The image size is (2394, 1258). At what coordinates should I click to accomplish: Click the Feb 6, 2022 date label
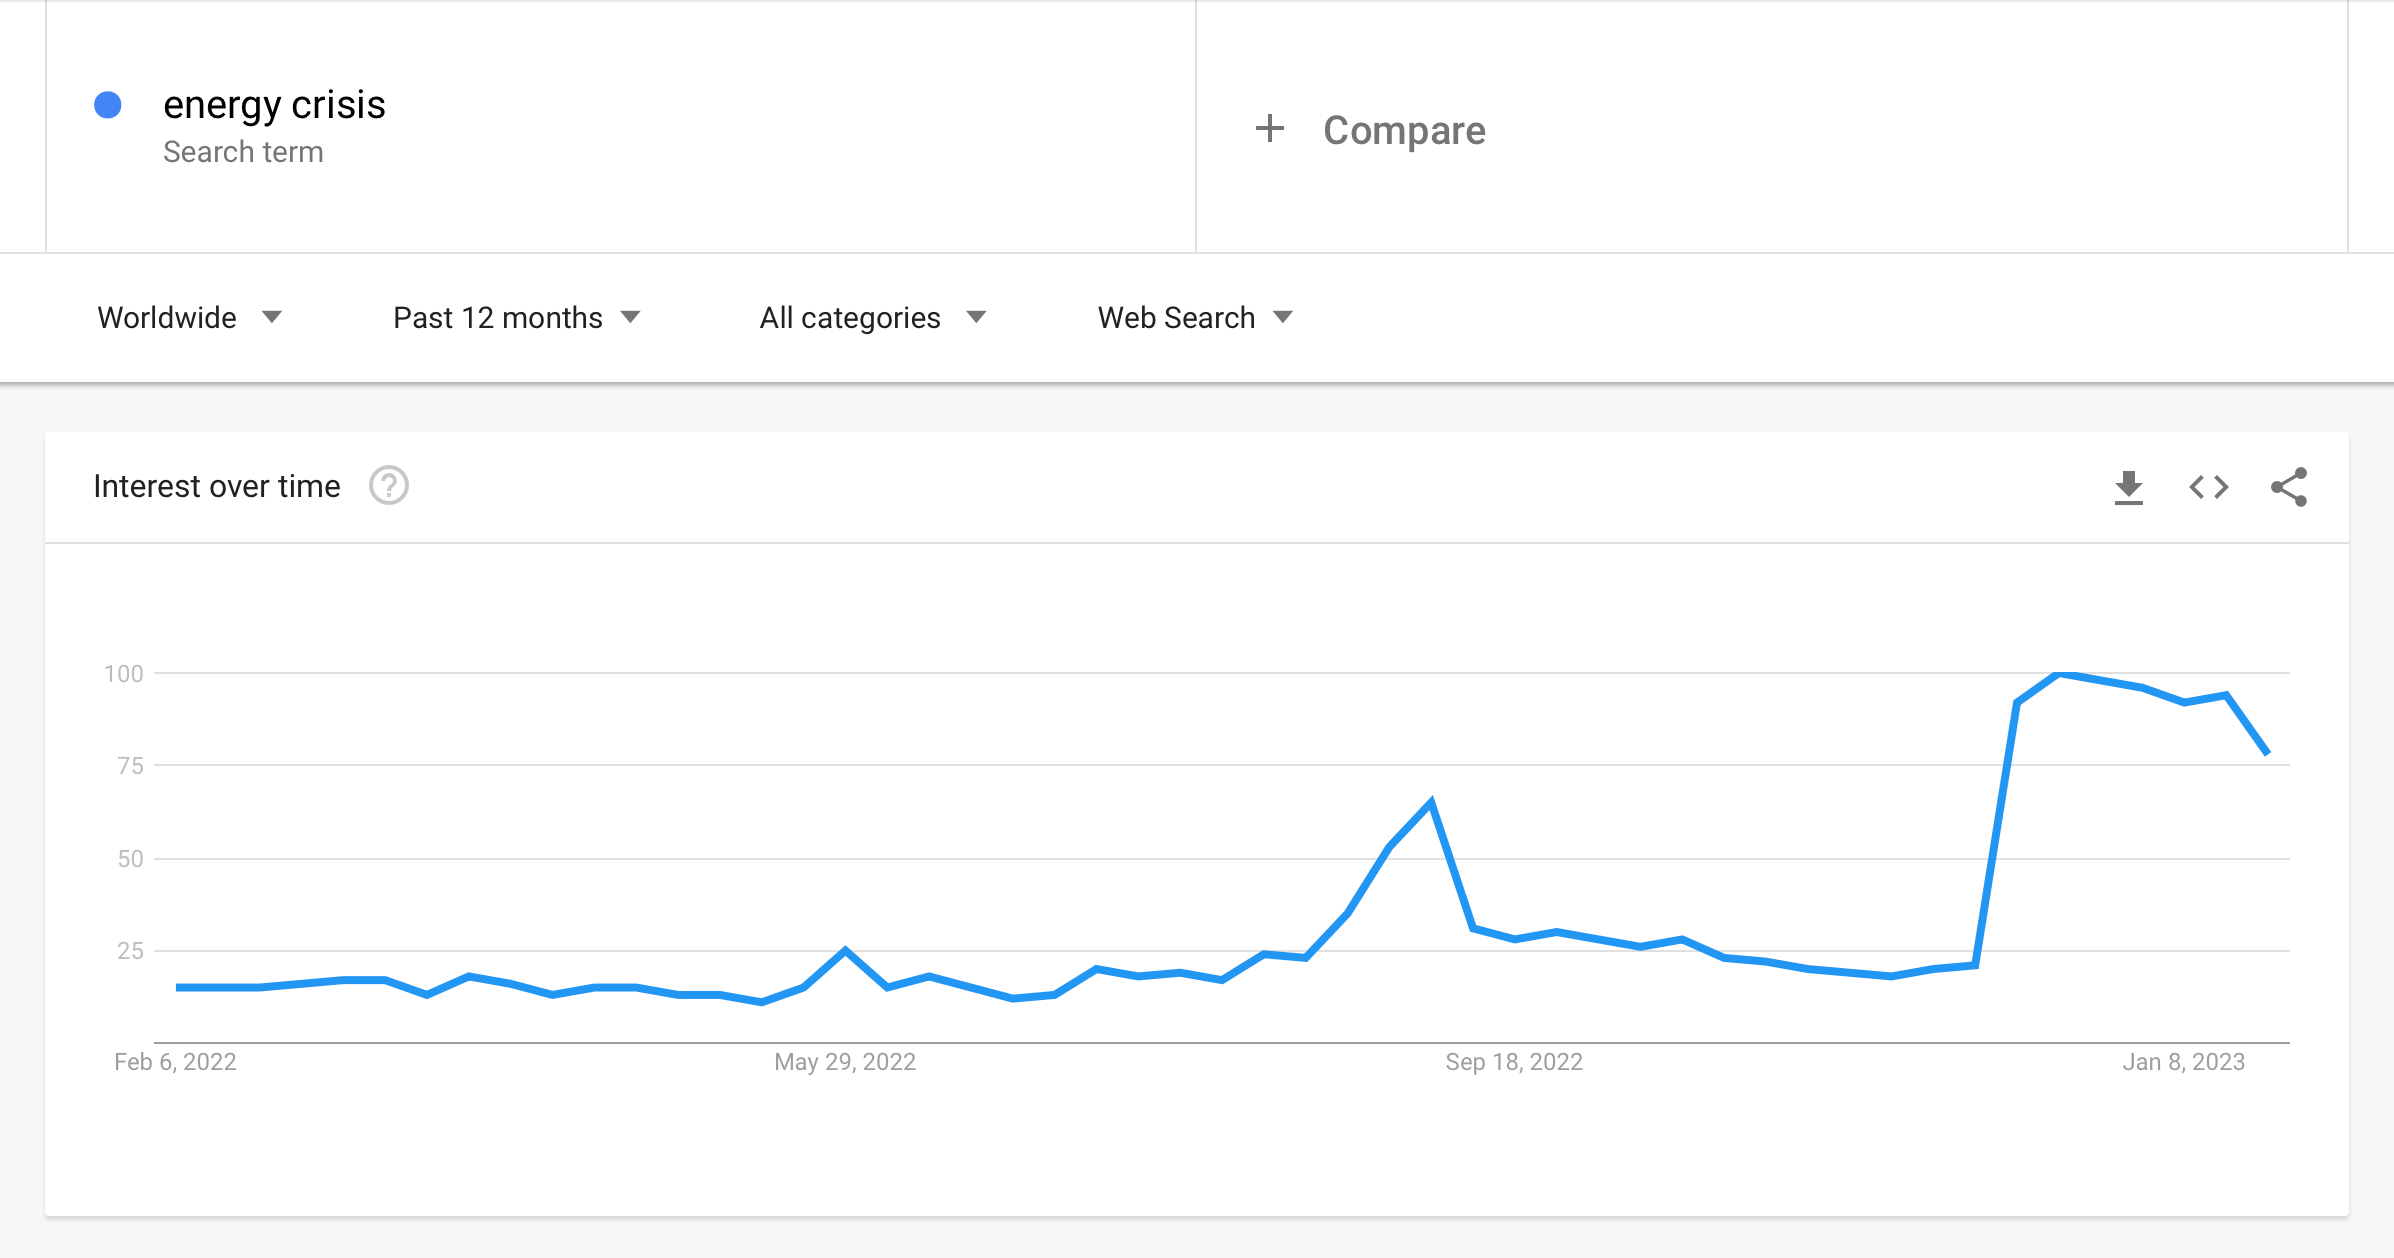coord(176,1062)
